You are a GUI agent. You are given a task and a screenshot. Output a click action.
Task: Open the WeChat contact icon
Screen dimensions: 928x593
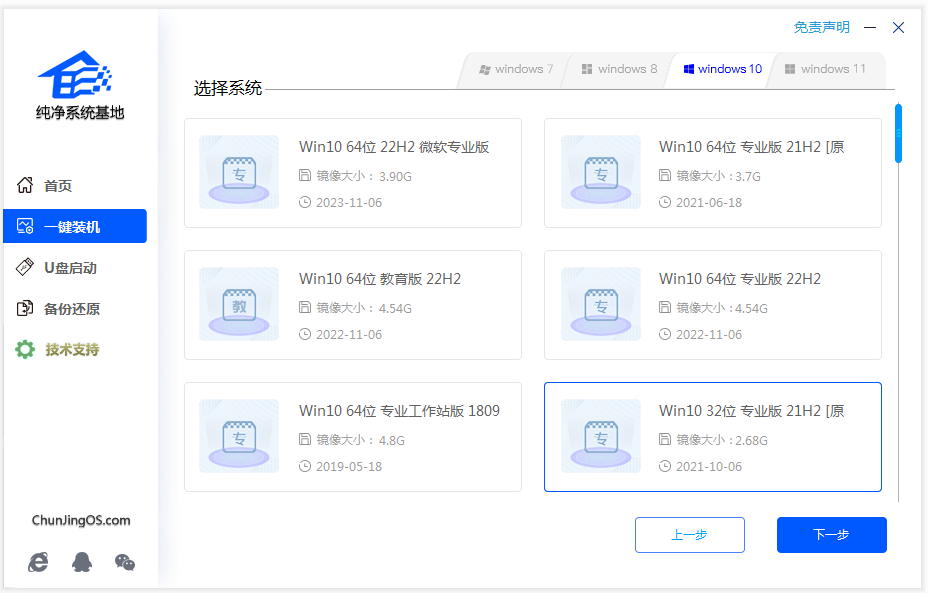(125, 562)
